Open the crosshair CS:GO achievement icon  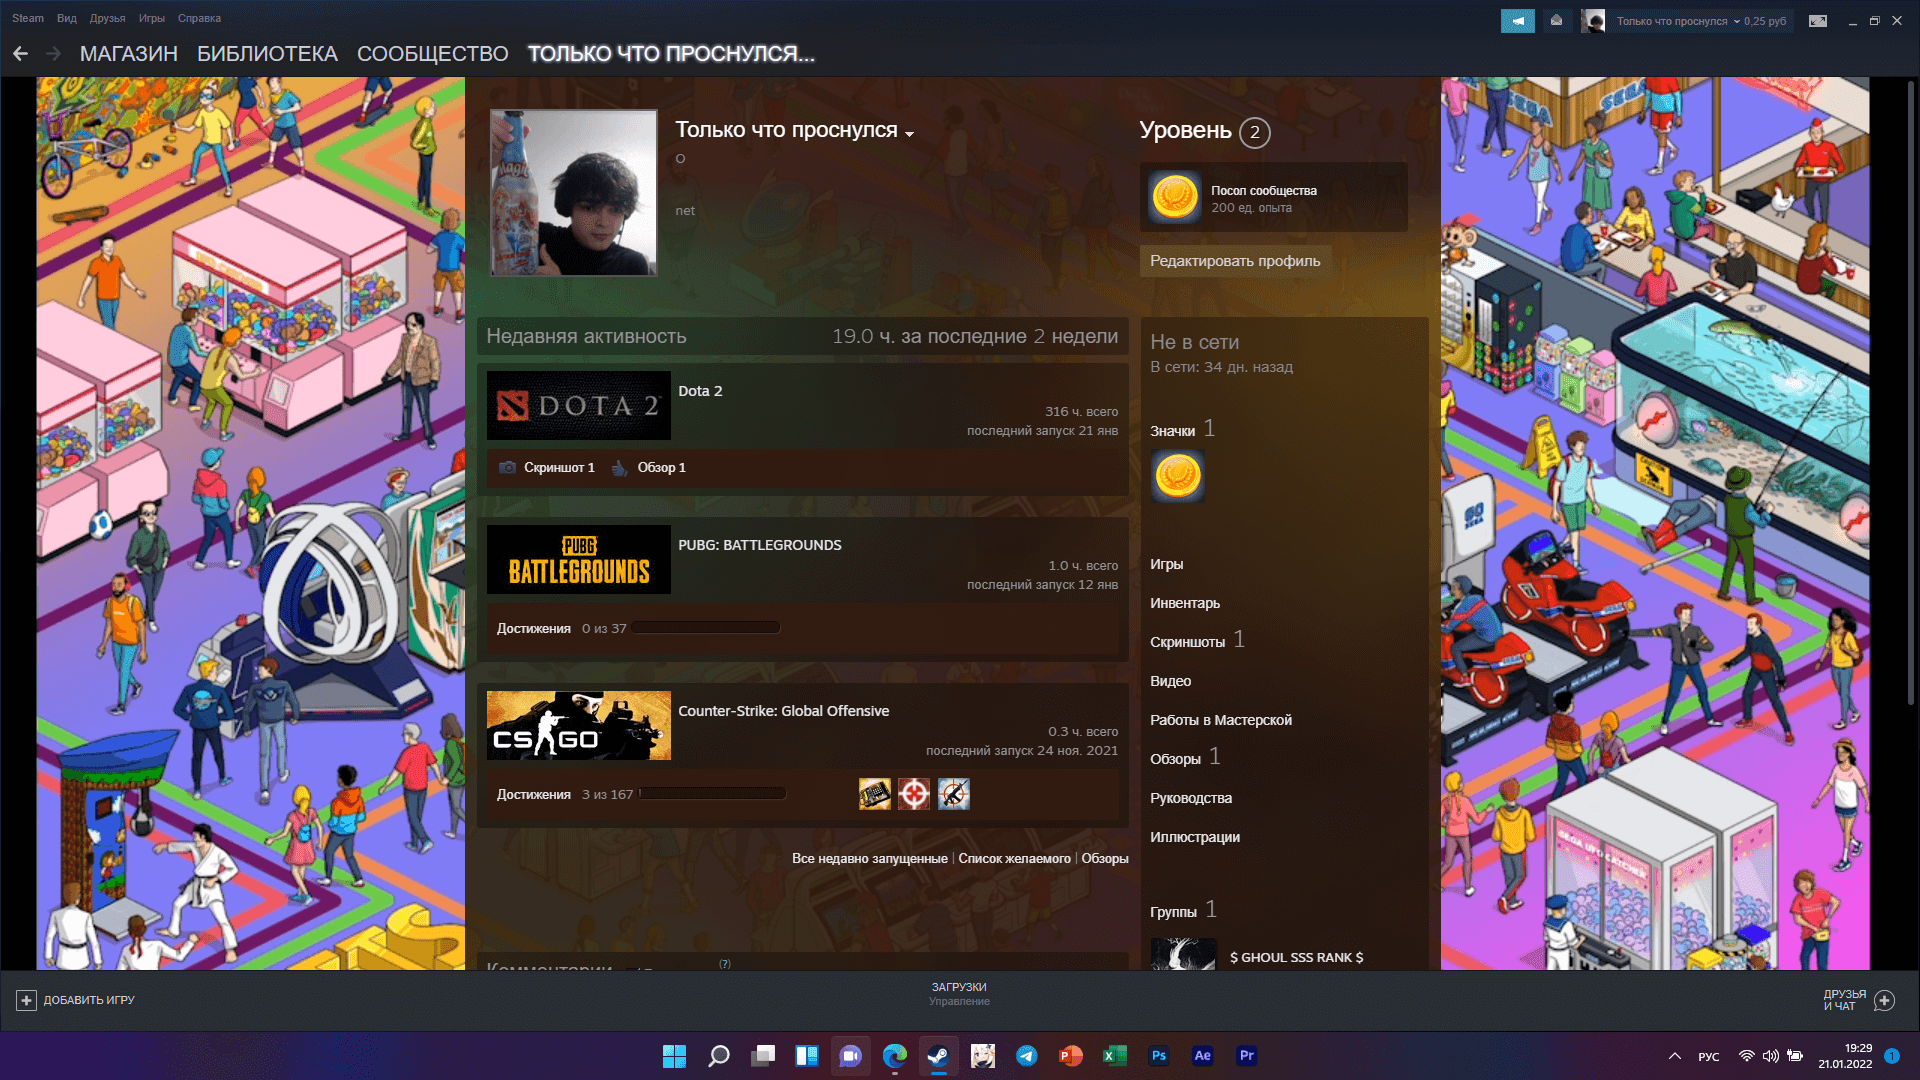[x=914, y=794]
